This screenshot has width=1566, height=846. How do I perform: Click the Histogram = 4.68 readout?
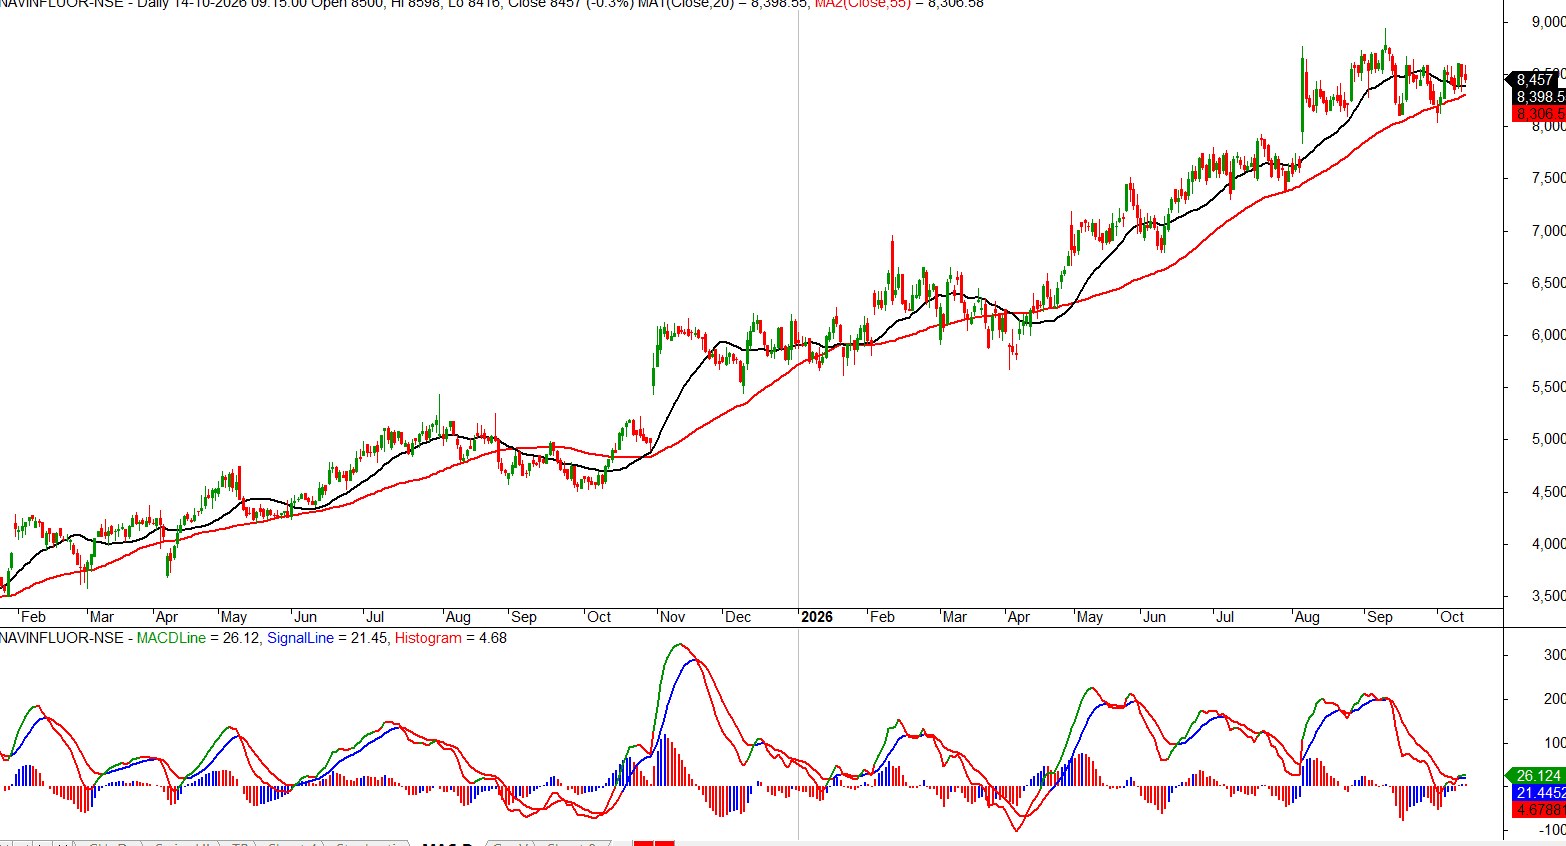coord(451,638)
